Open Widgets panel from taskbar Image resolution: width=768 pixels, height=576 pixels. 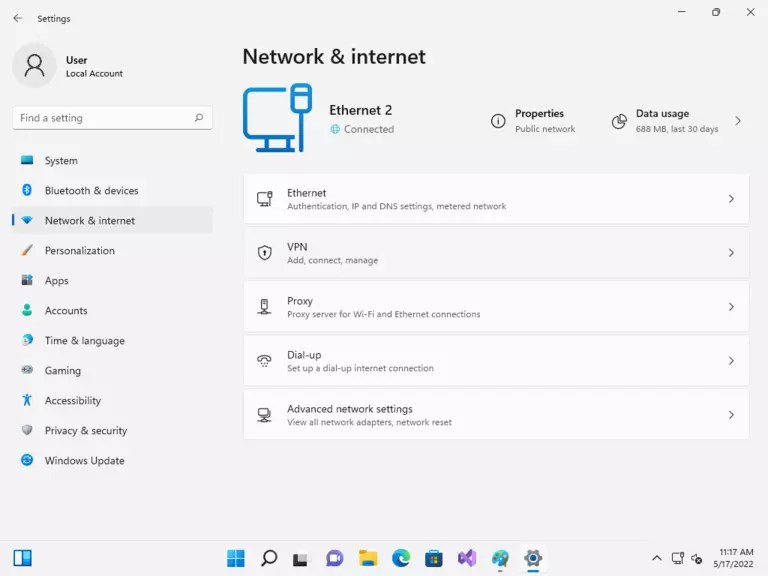click(x=23, y=558)
